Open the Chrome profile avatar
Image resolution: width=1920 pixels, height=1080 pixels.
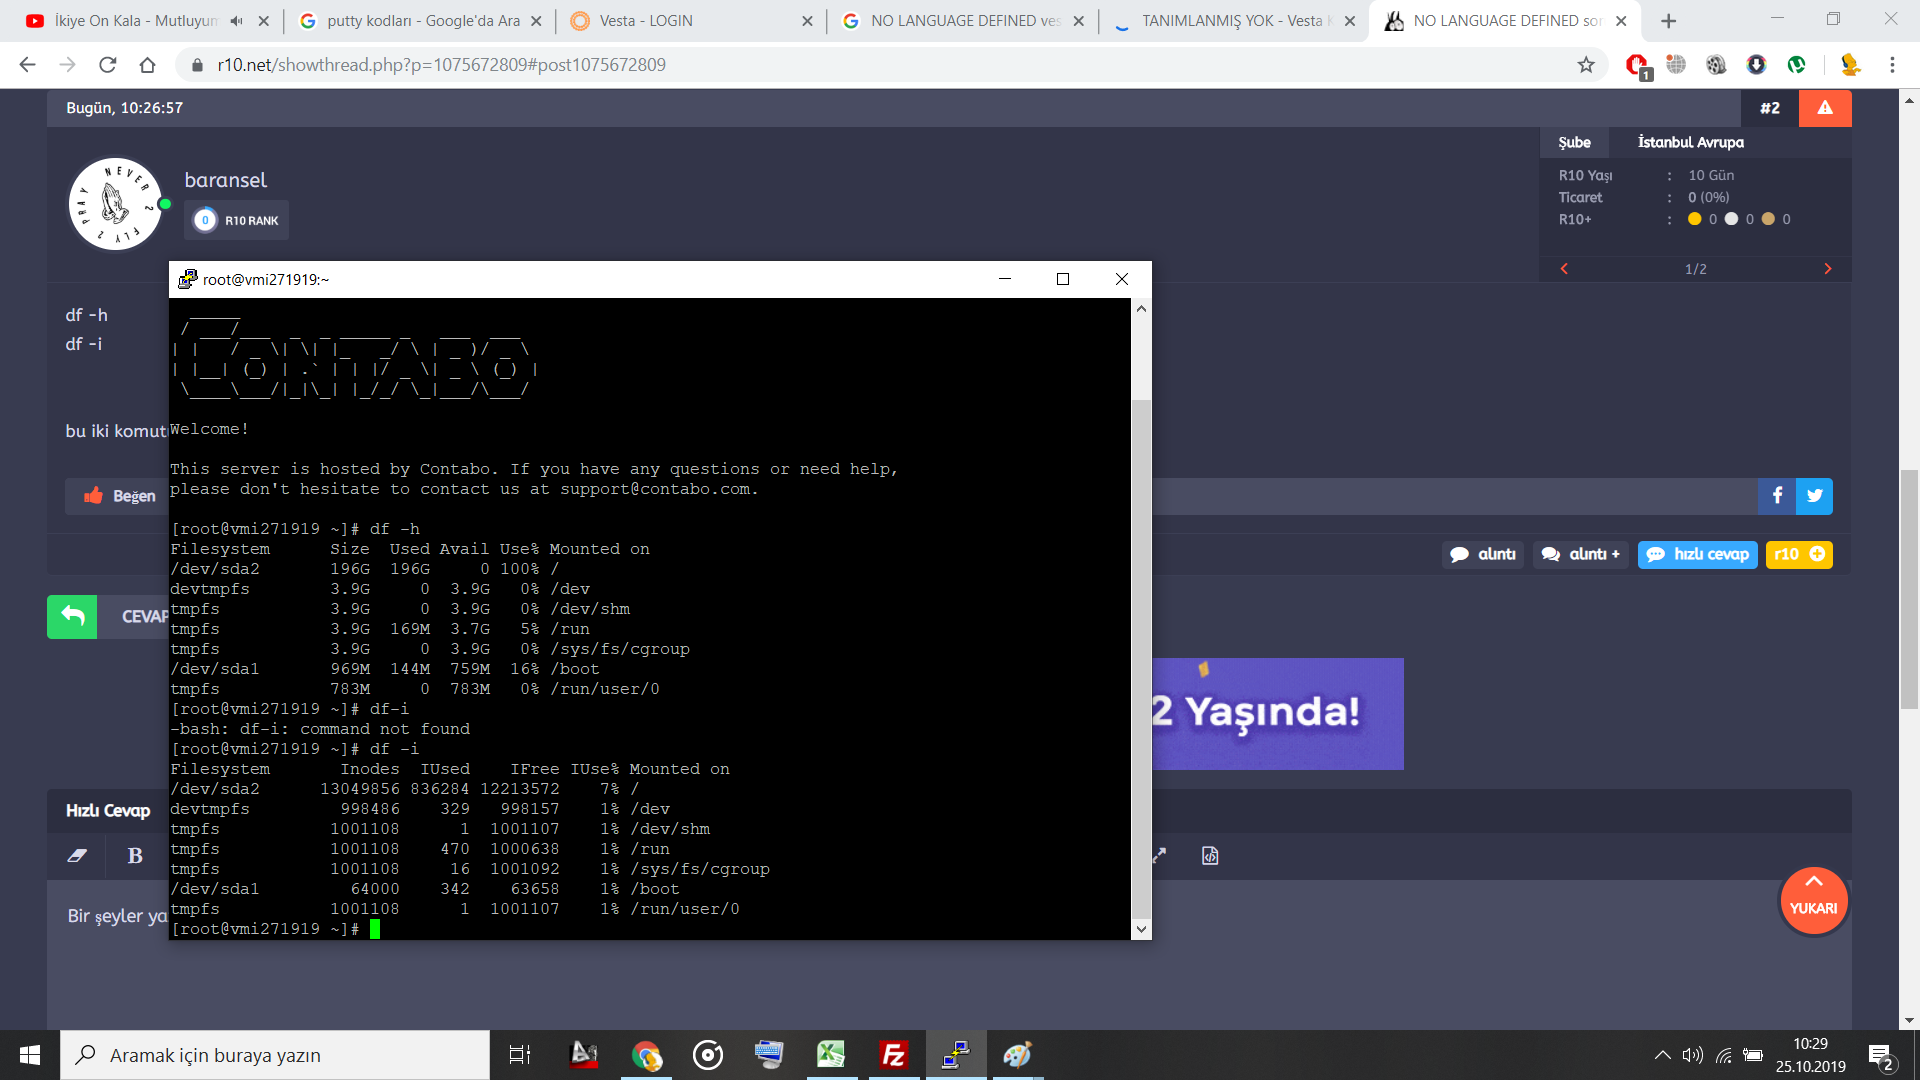click(x=1850, y=65)
